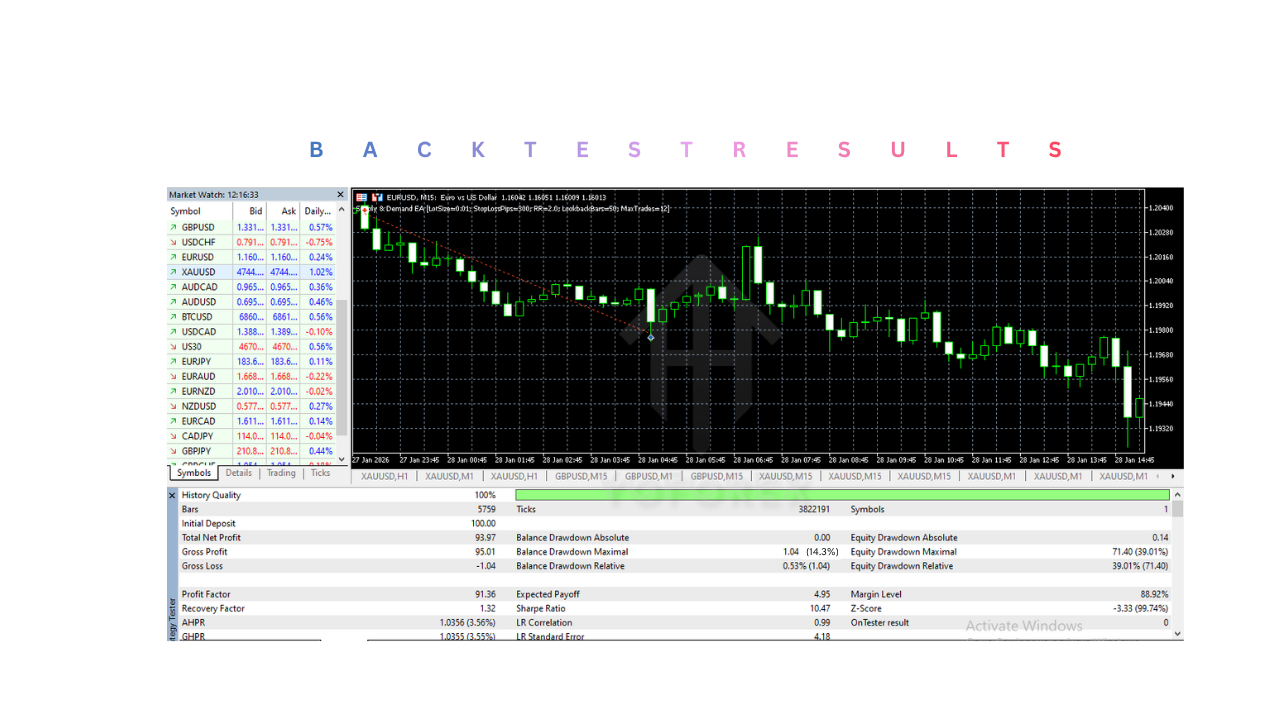Click the red trend arrow next to EURNZD
The width and height of the screenshot is (1280, 720).
172,391
